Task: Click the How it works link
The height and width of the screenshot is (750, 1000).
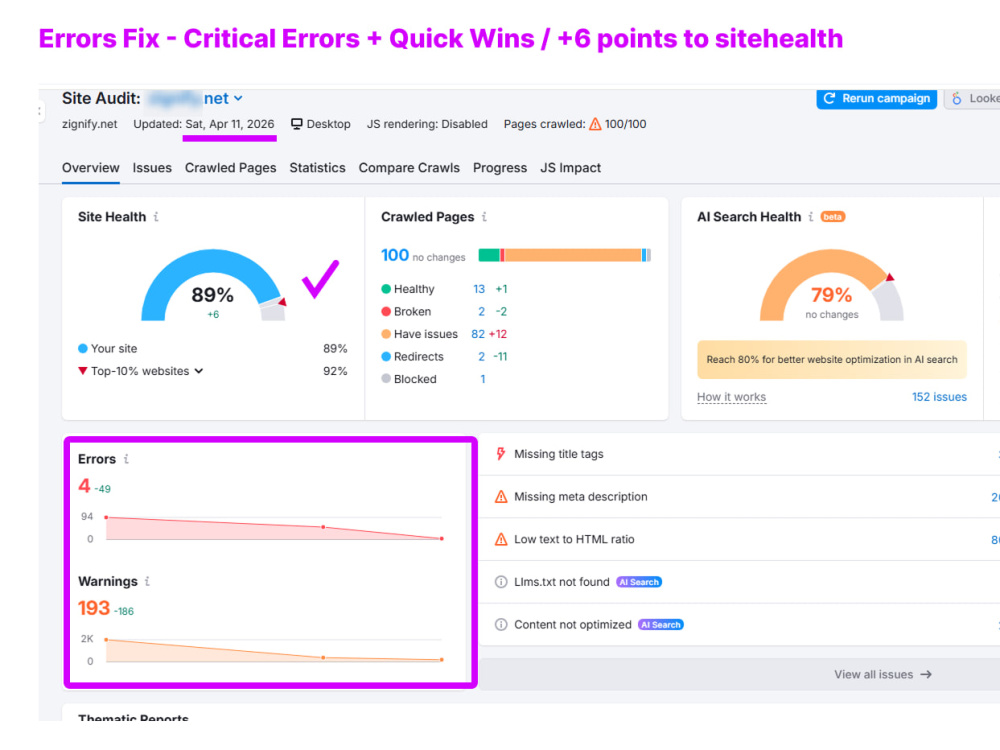Action: (732, 397)
